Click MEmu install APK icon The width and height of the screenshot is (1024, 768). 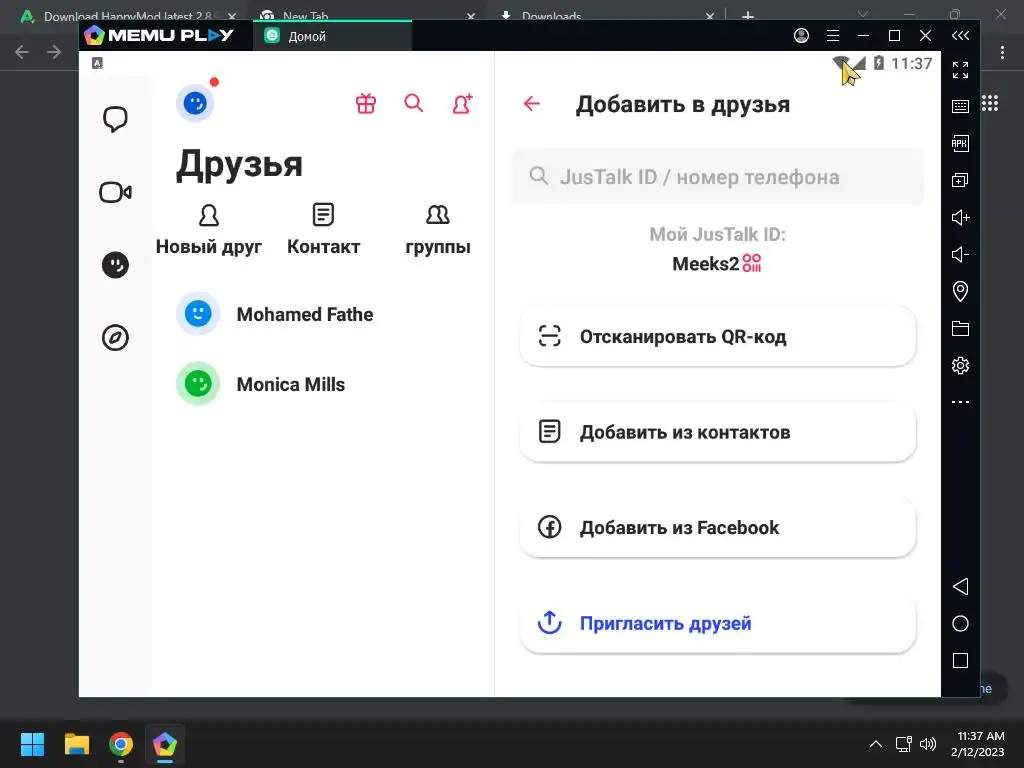pyautogui.click(x=960, y=143)
